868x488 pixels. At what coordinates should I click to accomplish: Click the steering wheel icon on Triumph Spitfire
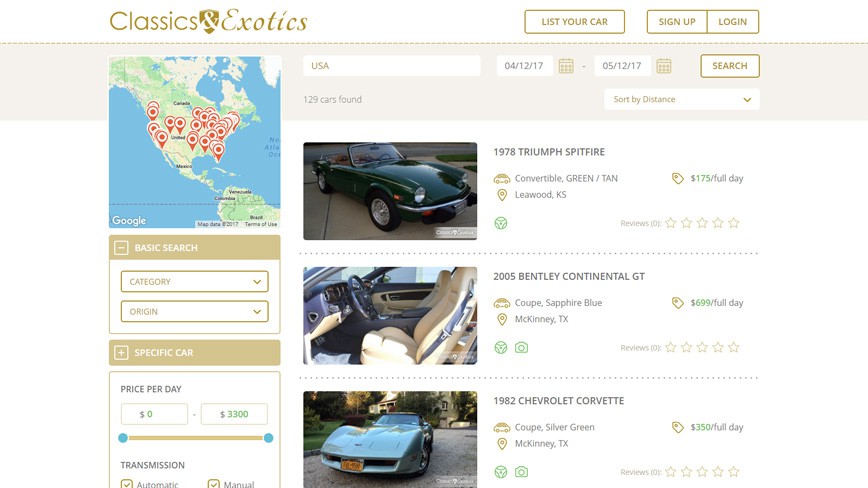click(x=501, y=223)
